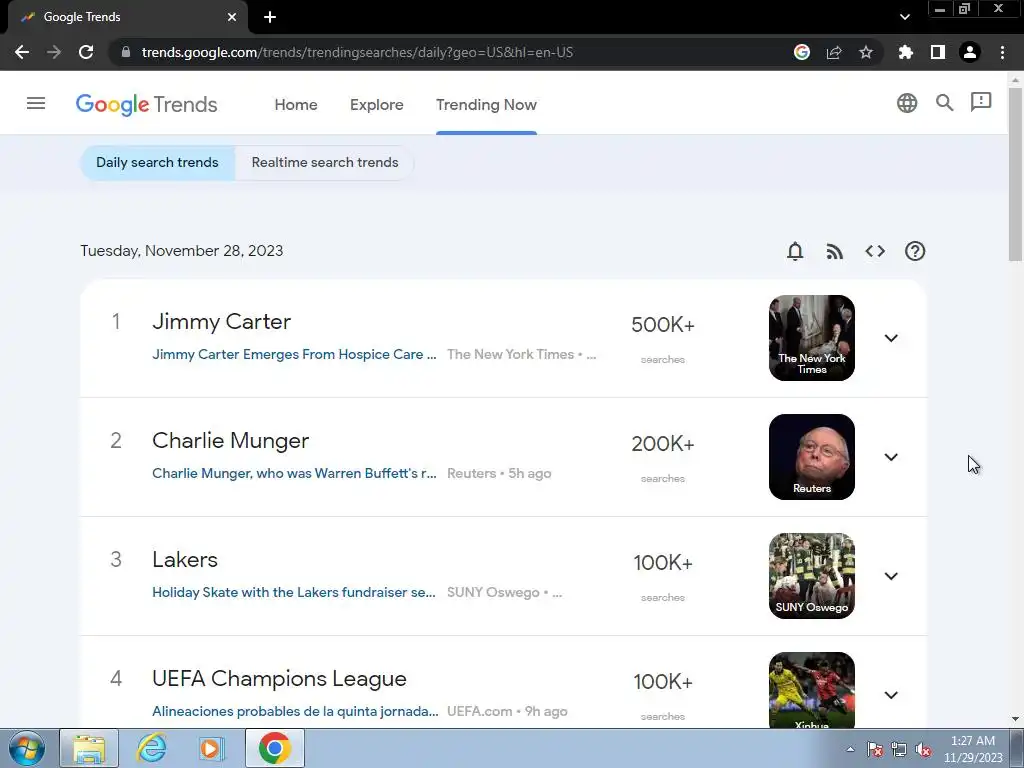This screenshot has height=768, width=1024.
Task: Go forward with the browser forward arrow
Action: (54, 52)
